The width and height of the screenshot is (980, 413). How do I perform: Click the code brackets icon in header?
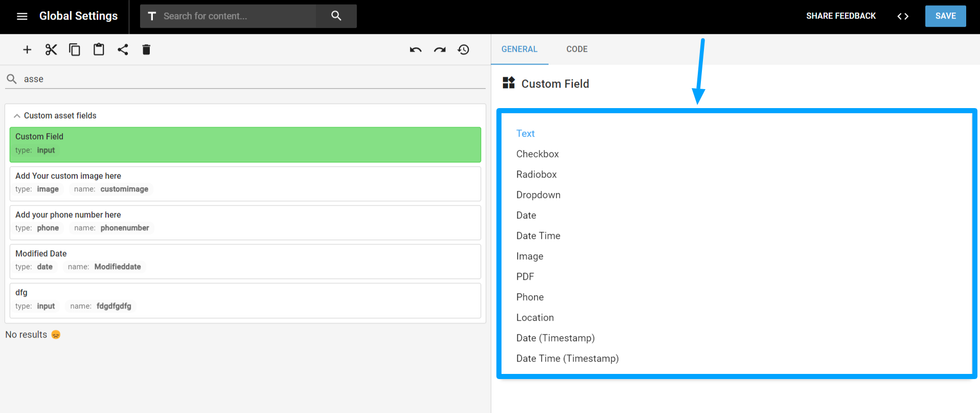point(903,16)
